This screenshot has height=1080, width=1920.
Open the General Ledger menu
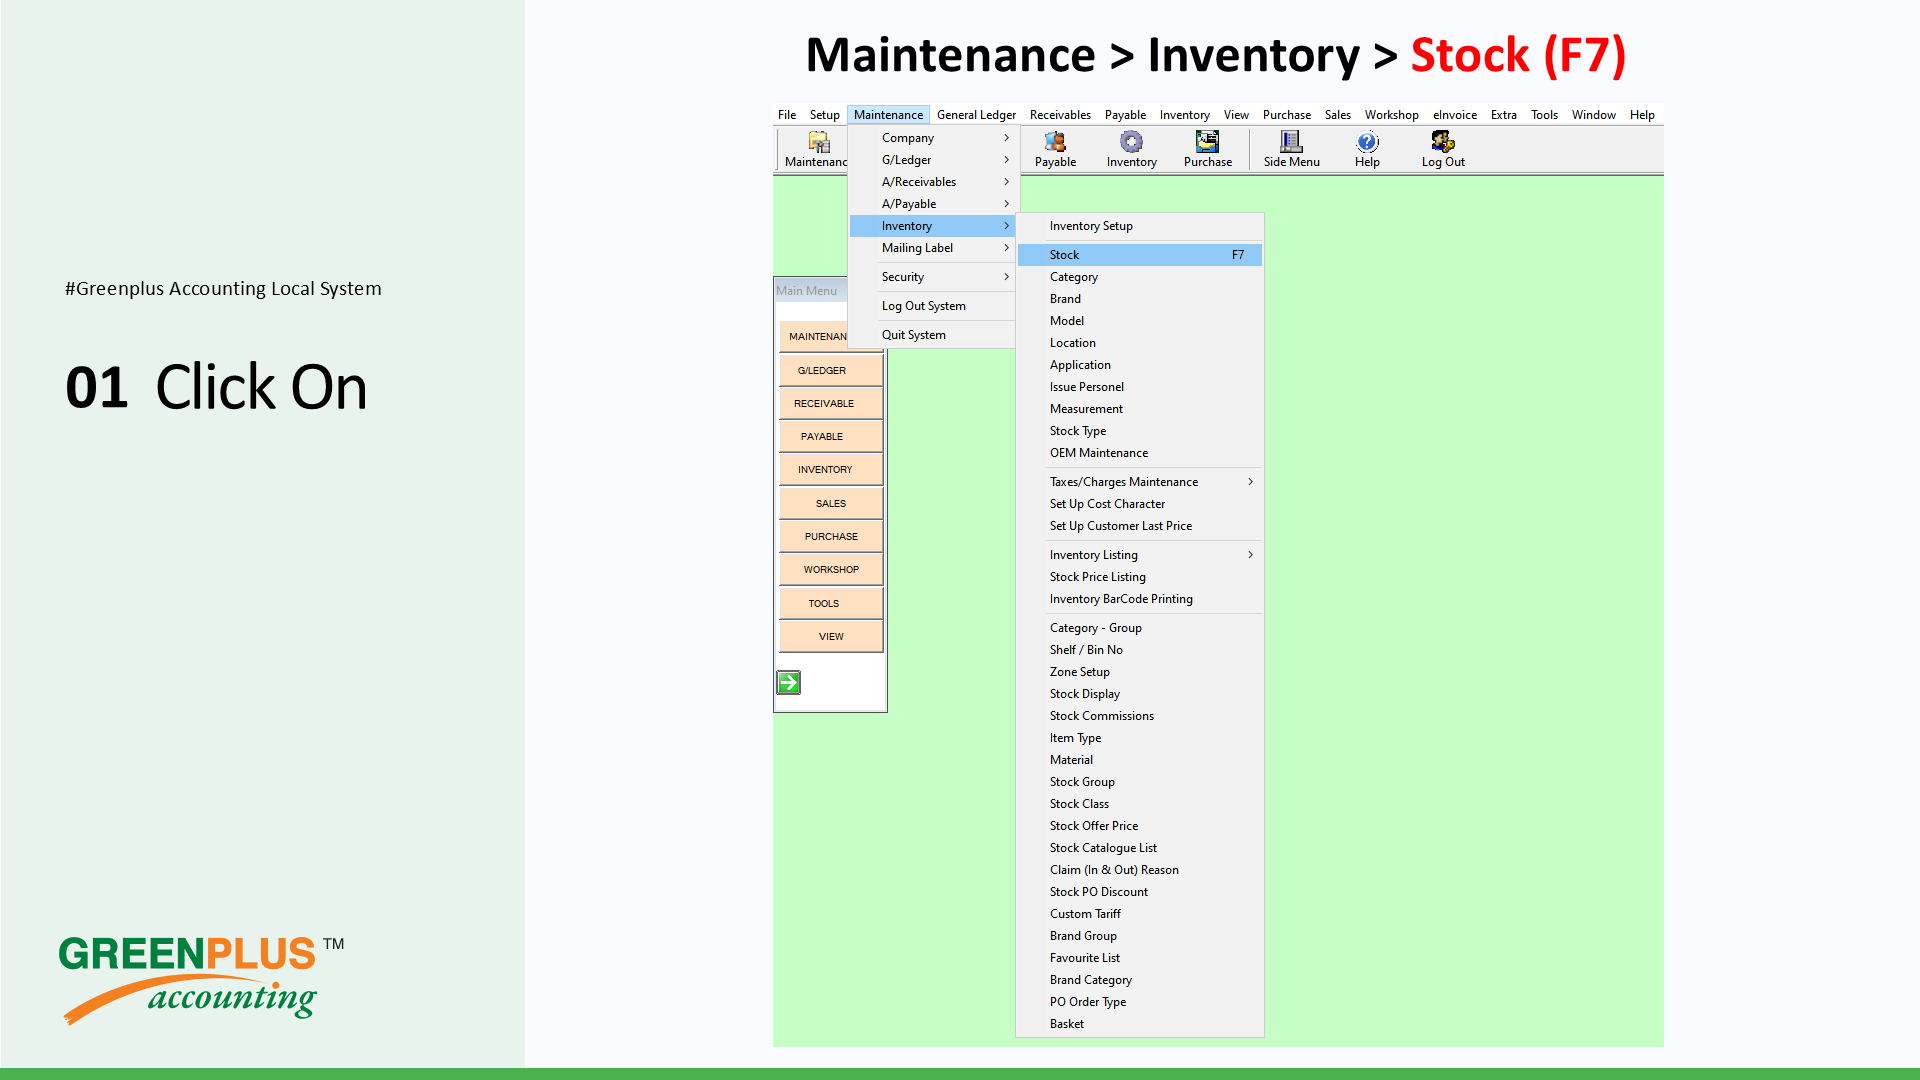click(x=976, y=115)
